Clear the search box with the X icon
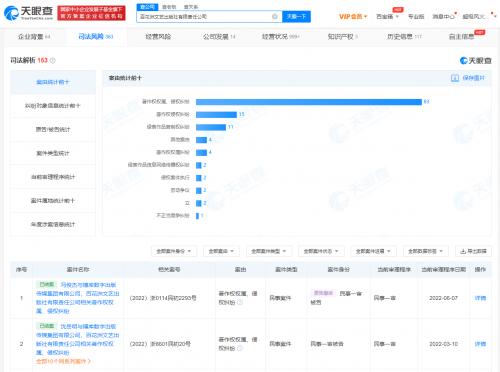Screen dimensions: 500x372 coord(275,16)
